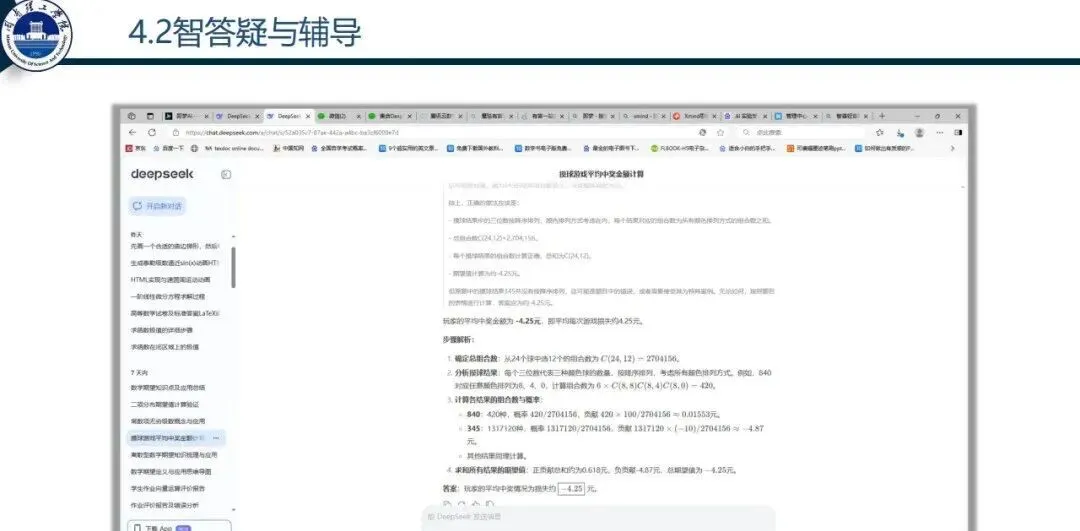Open the chat about sin(x) animation
Screen dimensions: 1080x531
click(174, 263)
